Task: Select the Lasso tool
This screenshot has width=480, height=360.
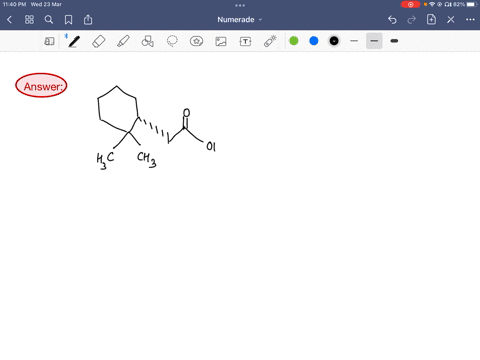Action: click(x=172, y=41)
